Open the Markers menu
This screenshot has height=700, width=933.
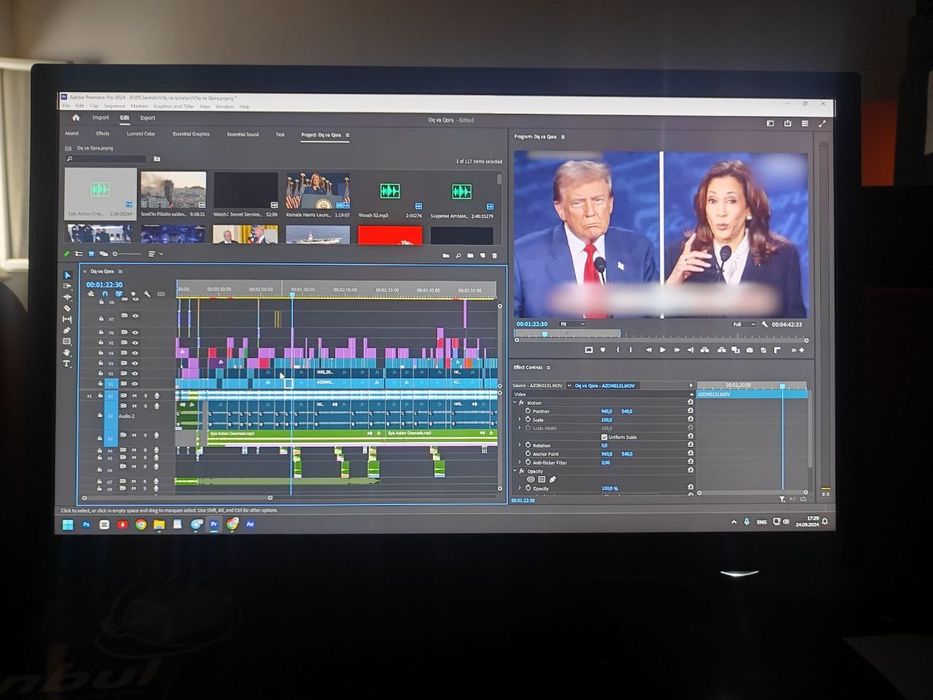139,106
